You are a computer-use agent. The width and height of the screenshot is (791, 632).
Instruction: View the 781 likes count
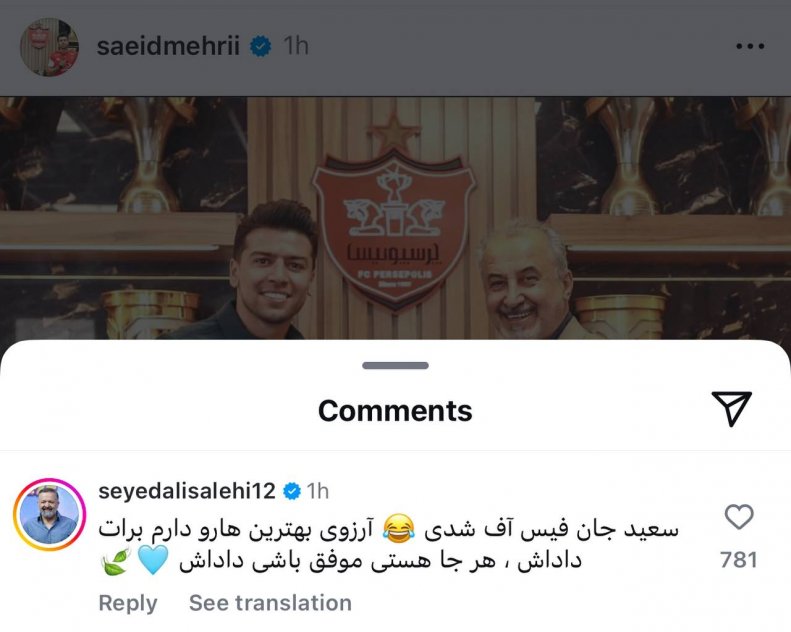(739, 560)
